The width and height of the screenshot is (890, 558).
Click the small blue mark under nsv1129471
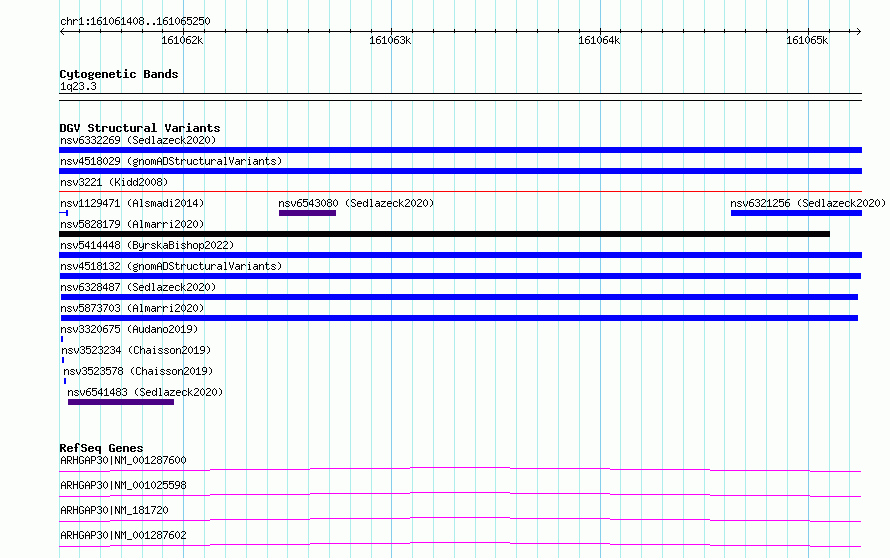(x=64, y=213)
